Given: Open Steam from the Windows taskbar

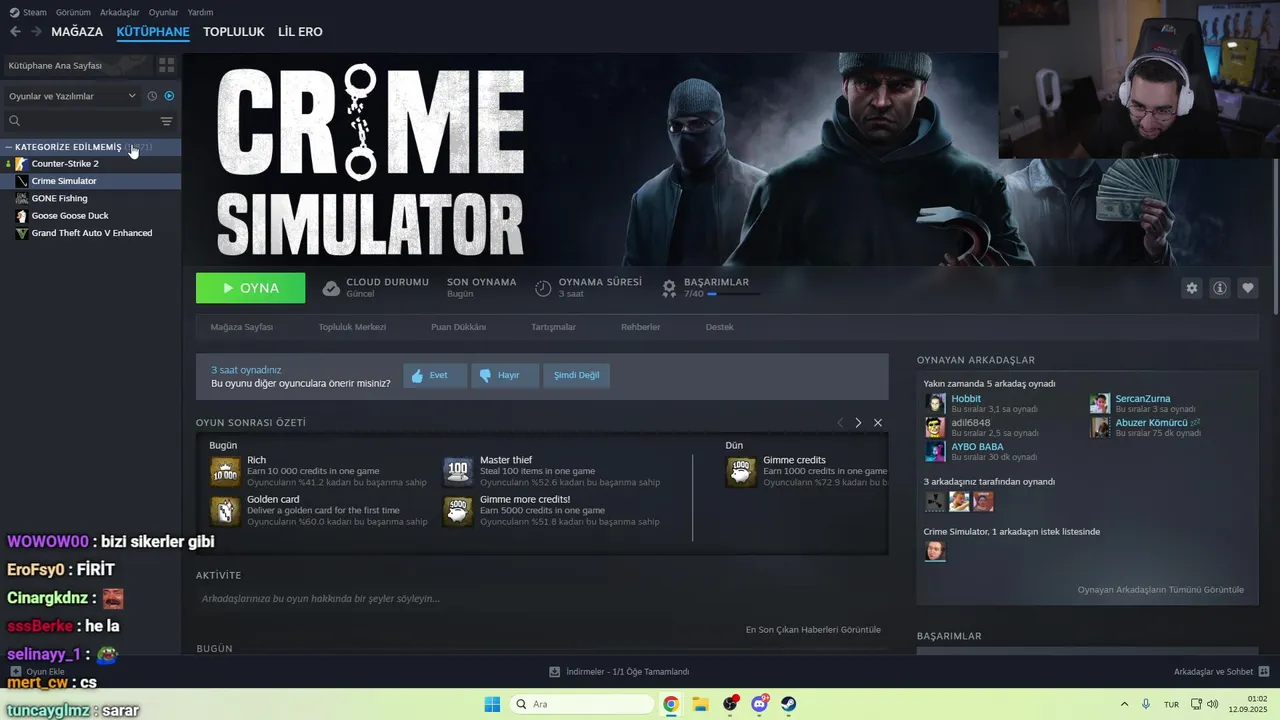Looking at the screenshot, I should pyautogui.click(x=789, y=704).
